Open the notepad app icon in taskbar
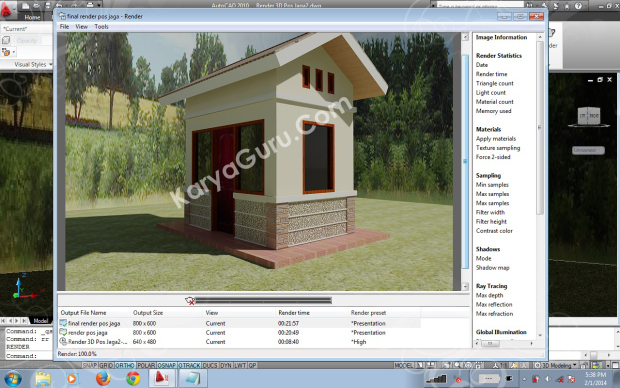This screenshot has width=620, height=388. point(192,379)
